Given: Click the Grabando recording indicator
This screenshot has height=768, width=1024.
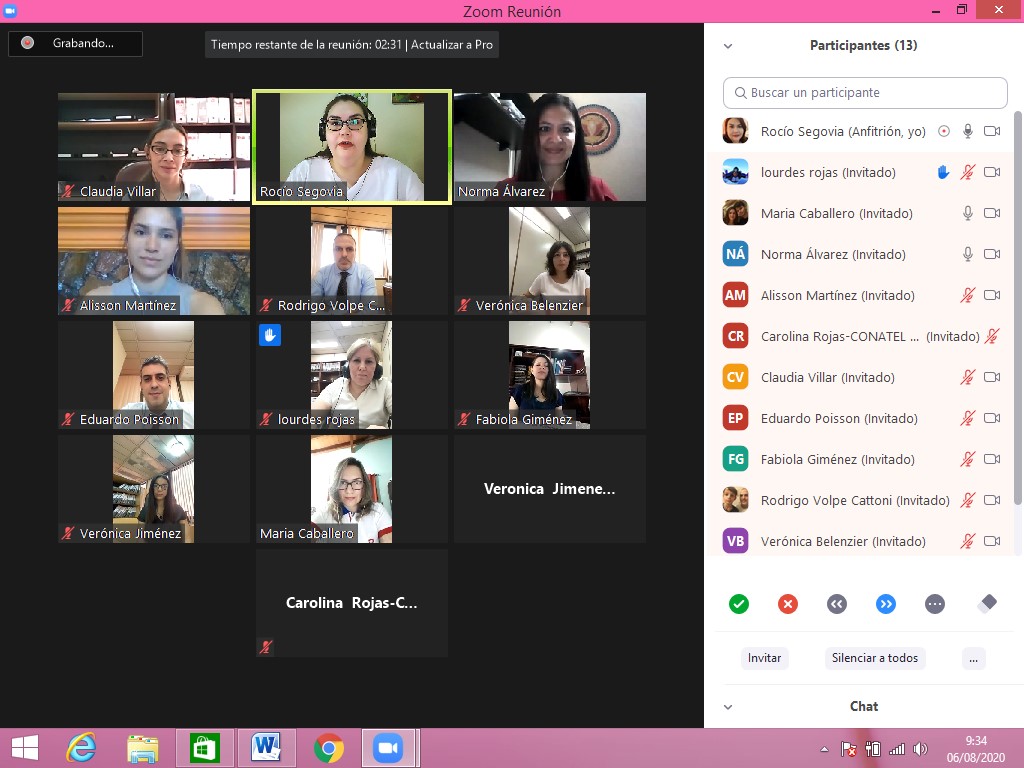Looking at the screenshot, I should click(x=75, y=44).
